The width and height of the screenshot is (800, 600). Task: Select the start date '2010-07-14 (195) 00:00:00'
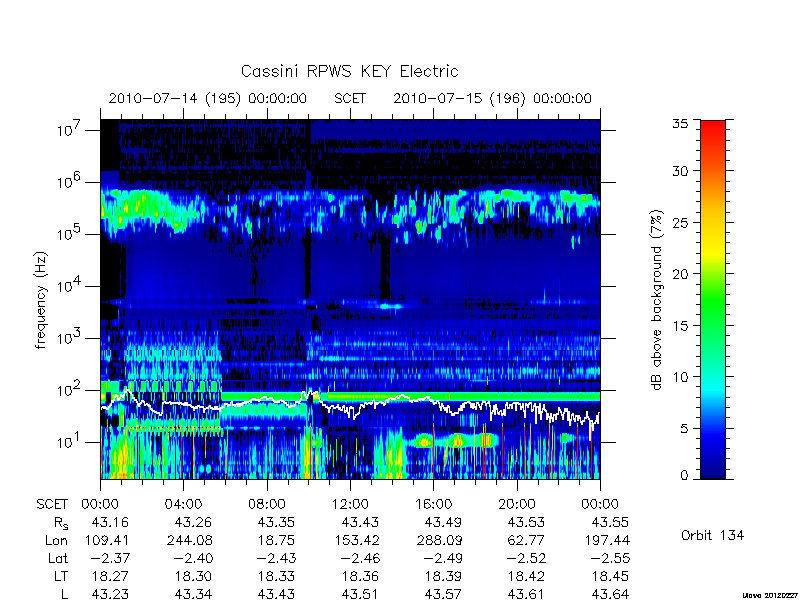pos(208,98)
